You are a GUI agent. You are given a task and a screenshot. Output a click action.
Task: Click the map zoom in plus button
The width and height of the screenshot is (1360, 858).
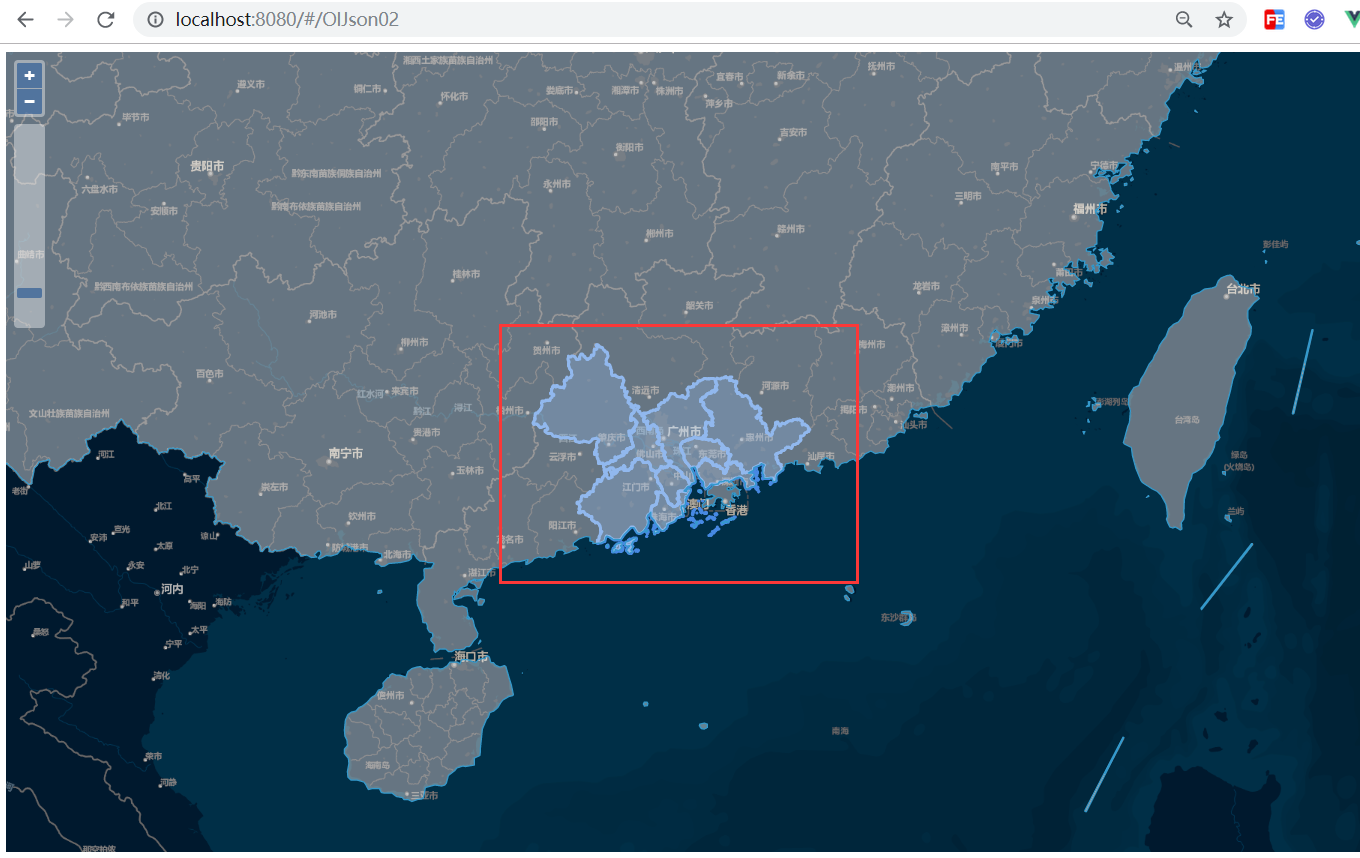click(29, 75)
